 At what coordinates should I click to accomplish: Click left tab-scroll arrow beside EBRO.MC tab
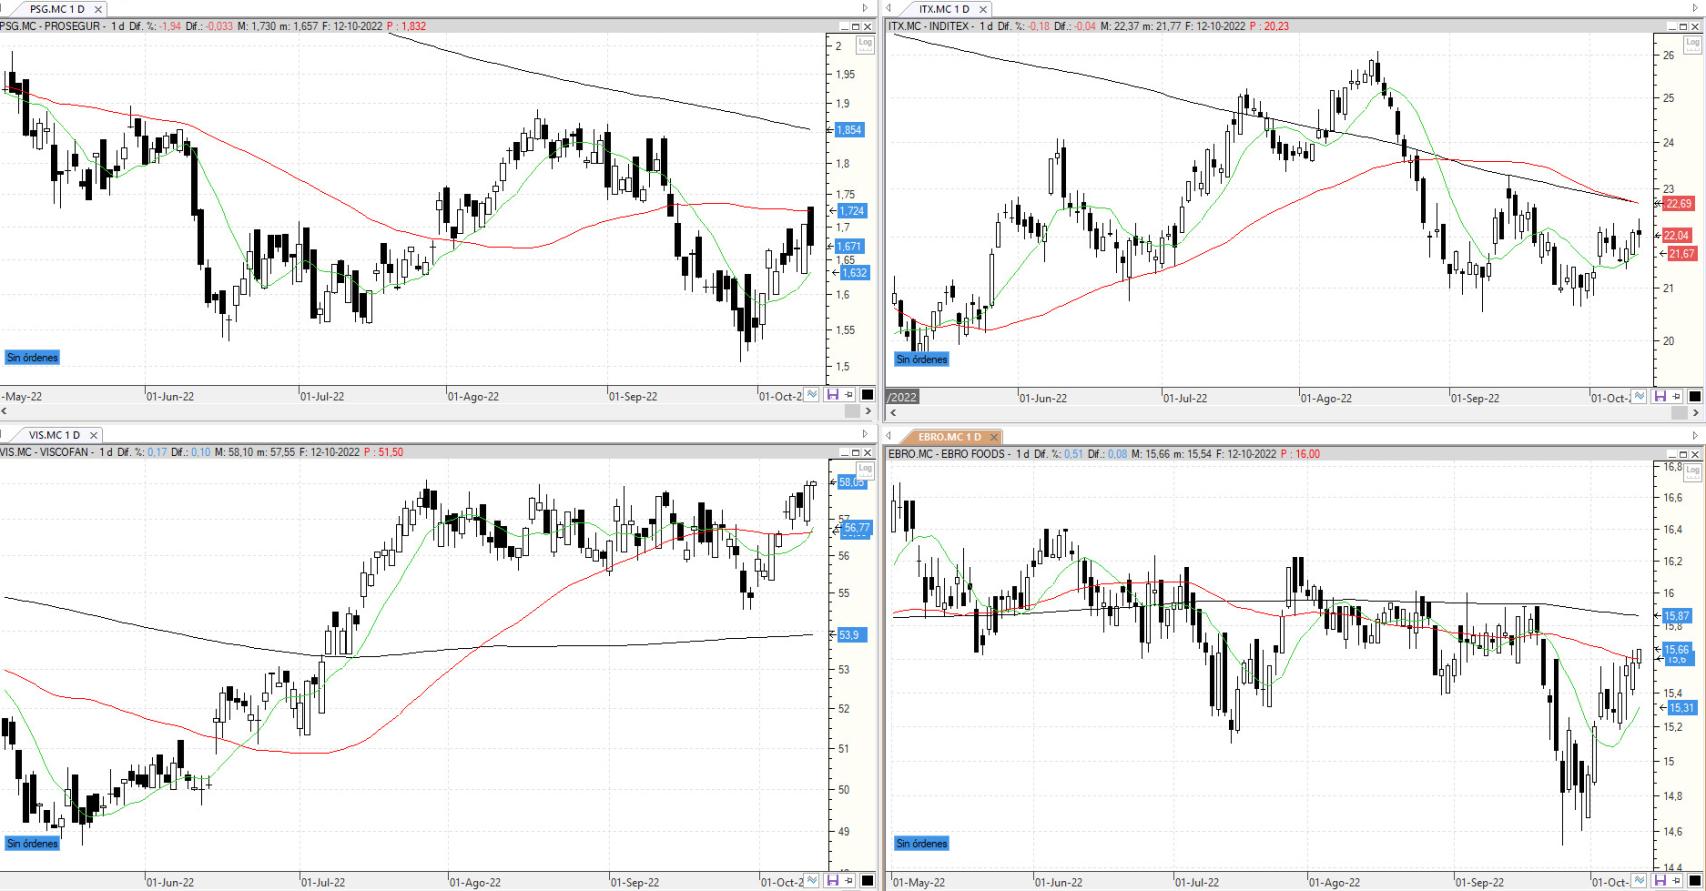pos(889,436)
